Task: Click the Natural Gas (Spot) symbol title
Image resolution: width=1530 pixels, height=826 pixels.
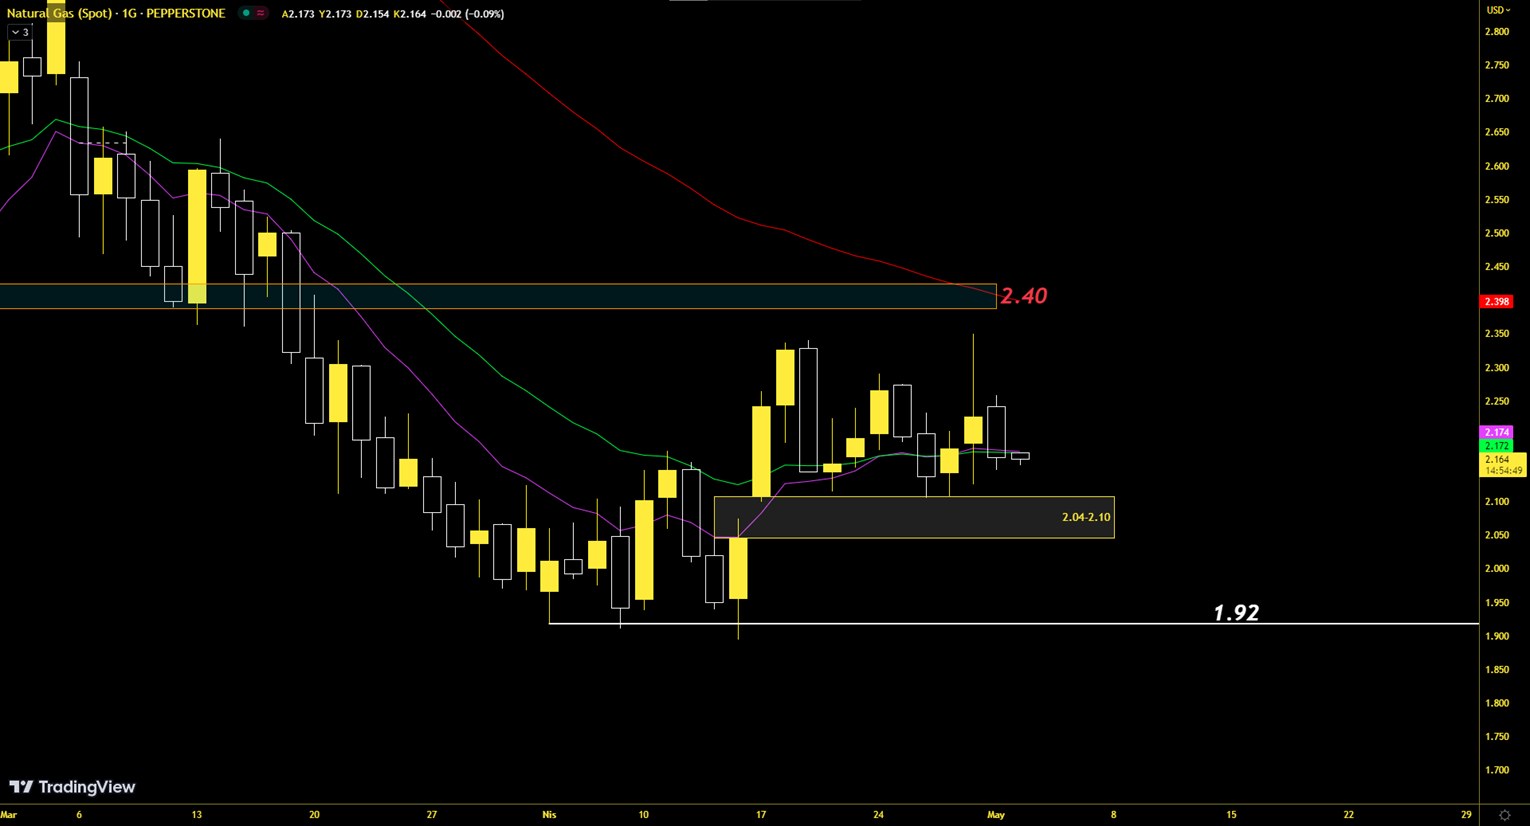Action: pos(115,14)
